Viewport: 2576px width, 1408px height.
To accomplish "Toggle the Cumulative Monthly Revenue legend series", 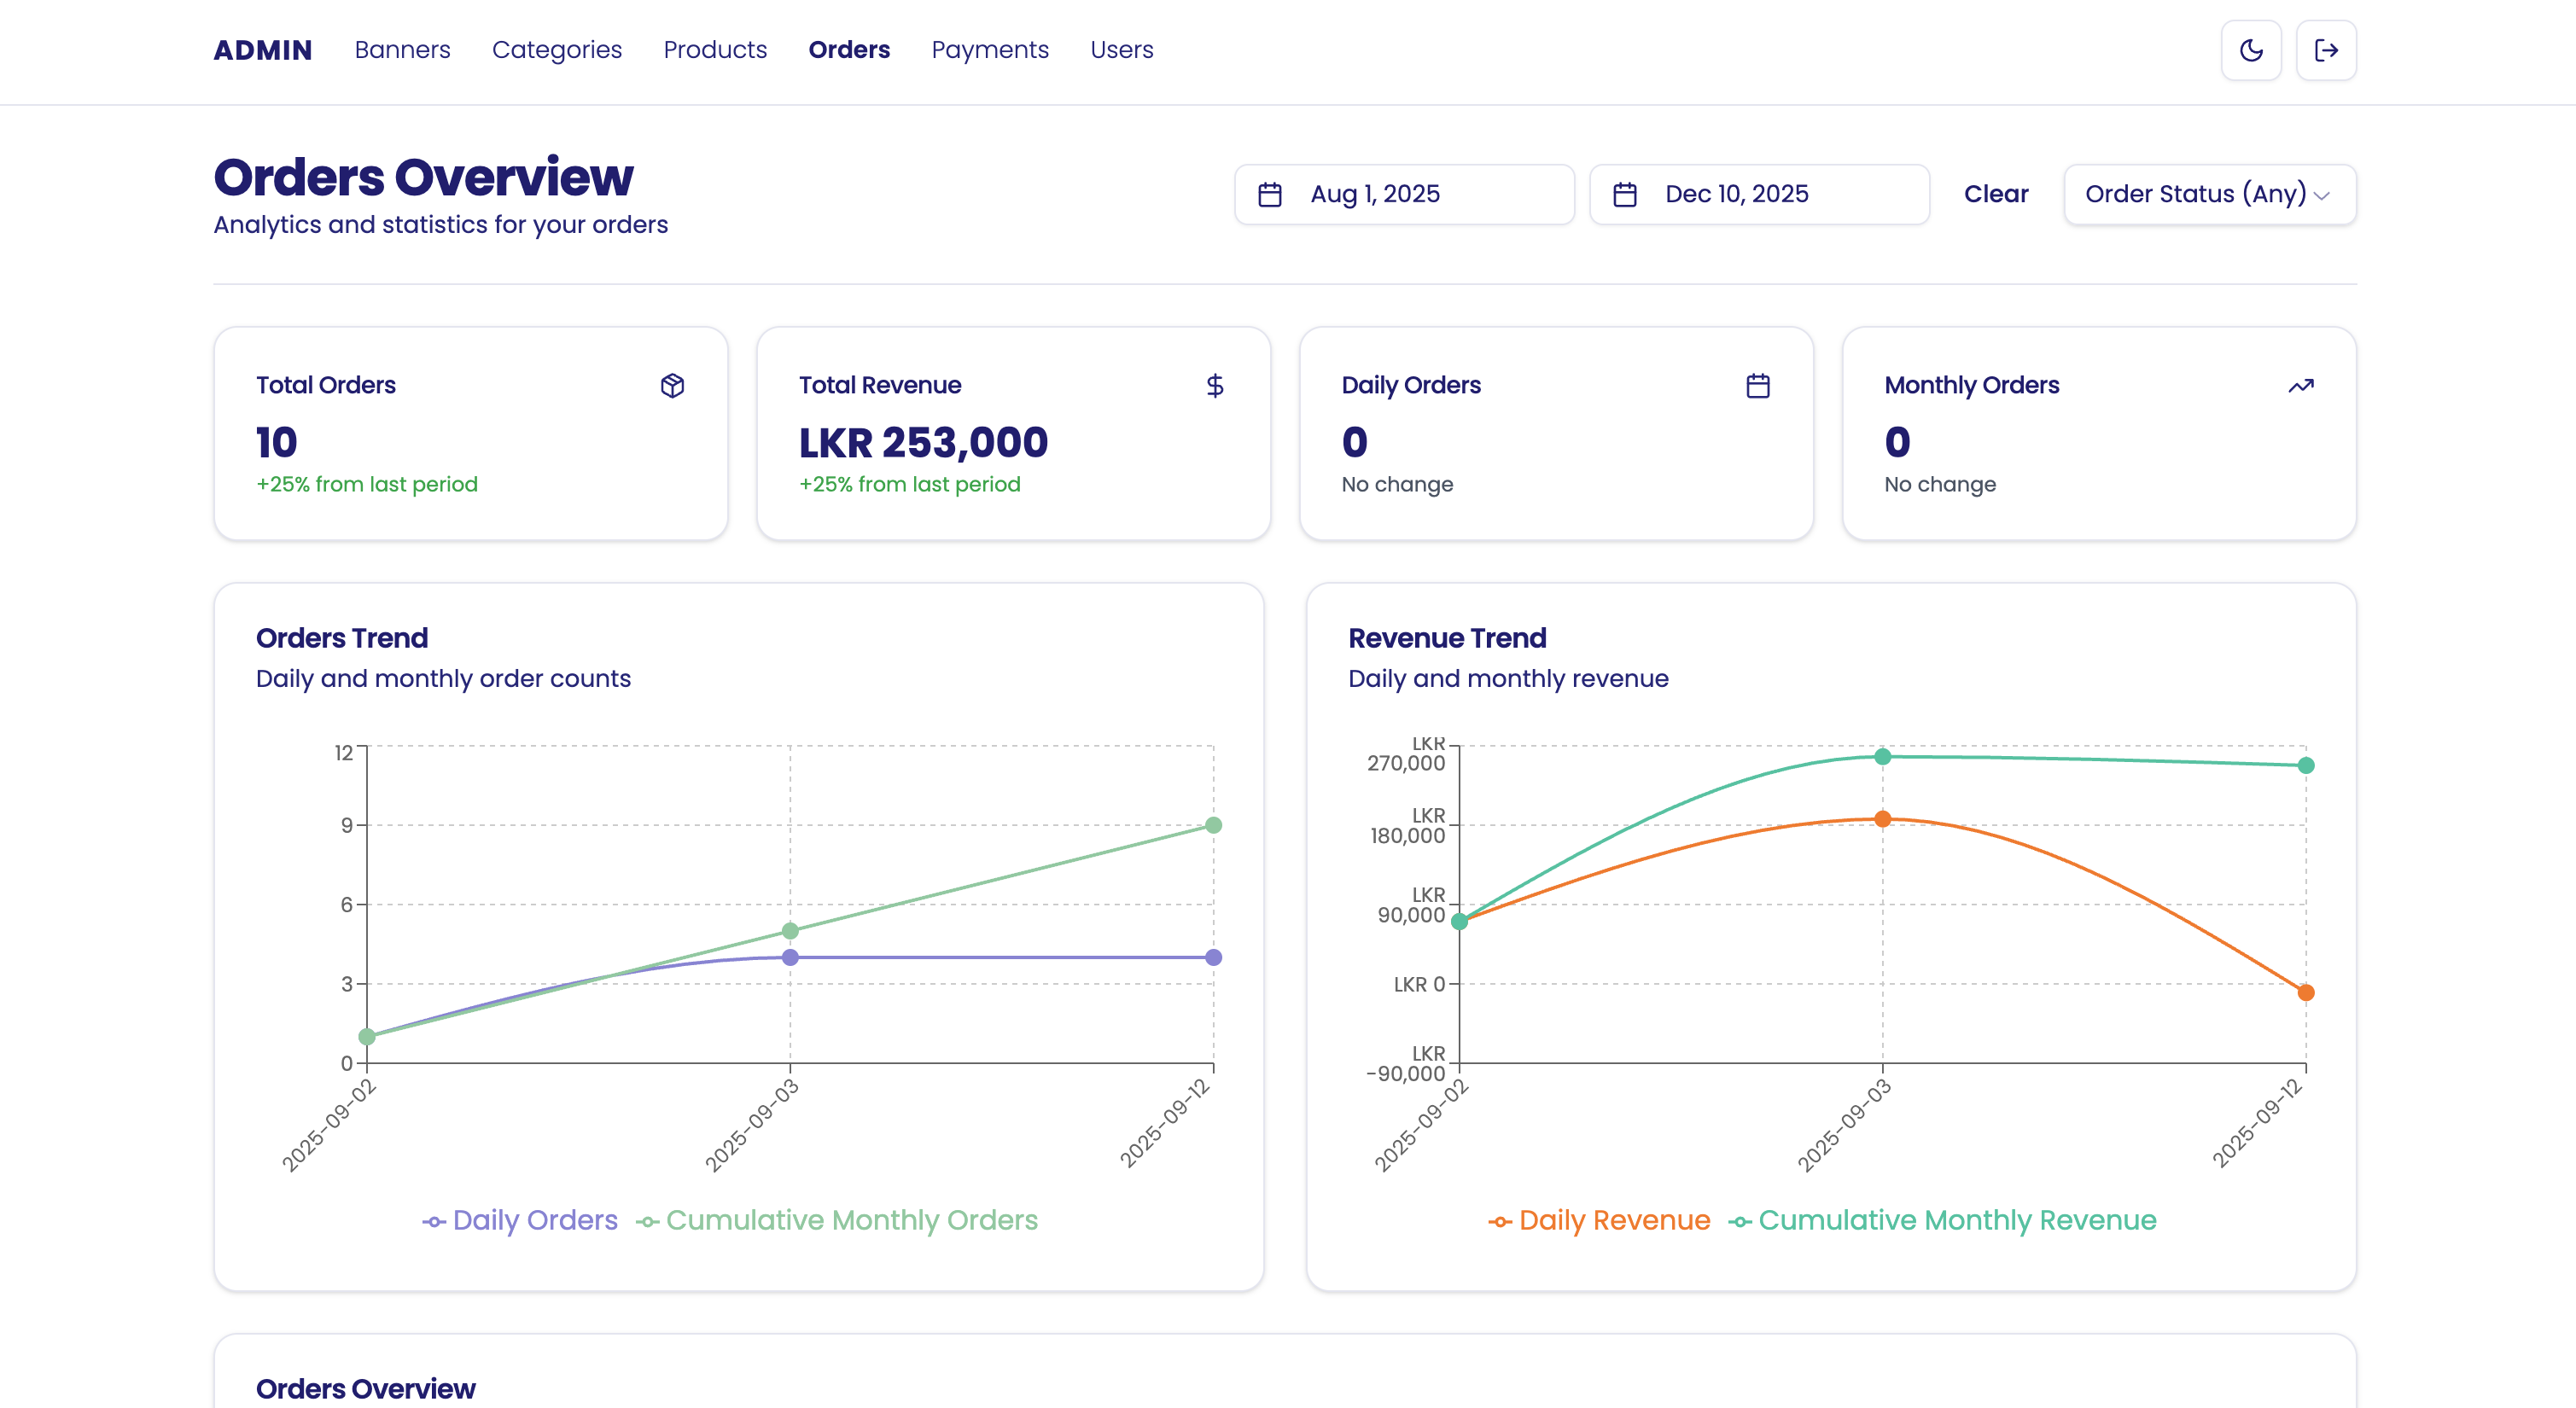I will tap(1956, 1220).
